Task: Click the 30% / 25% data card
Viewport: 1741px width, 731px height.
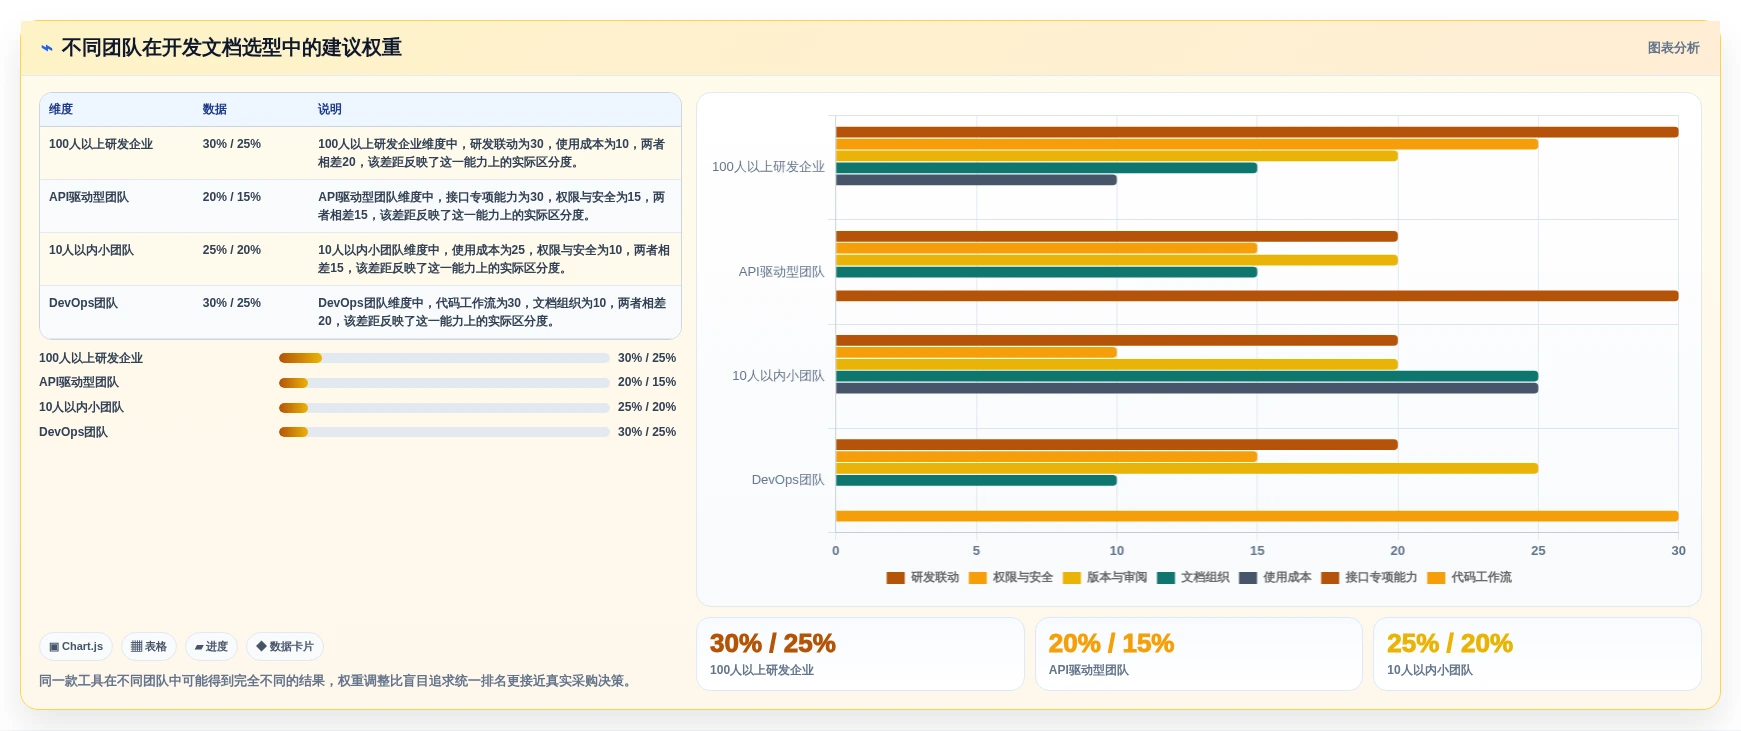Action: click(x=860, y=654)
